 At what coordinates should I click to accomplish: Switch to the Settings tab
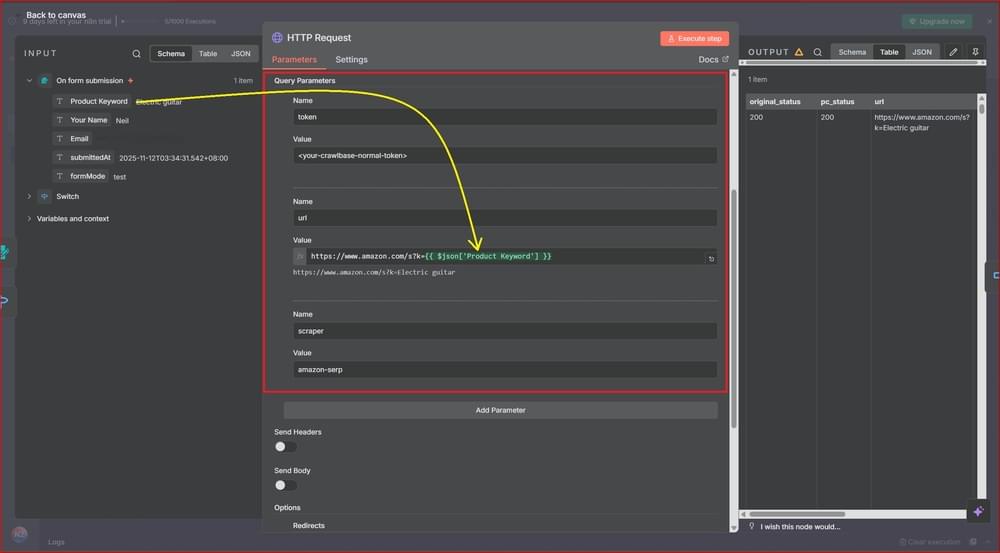pyautogui.click(x=351, y=60)
